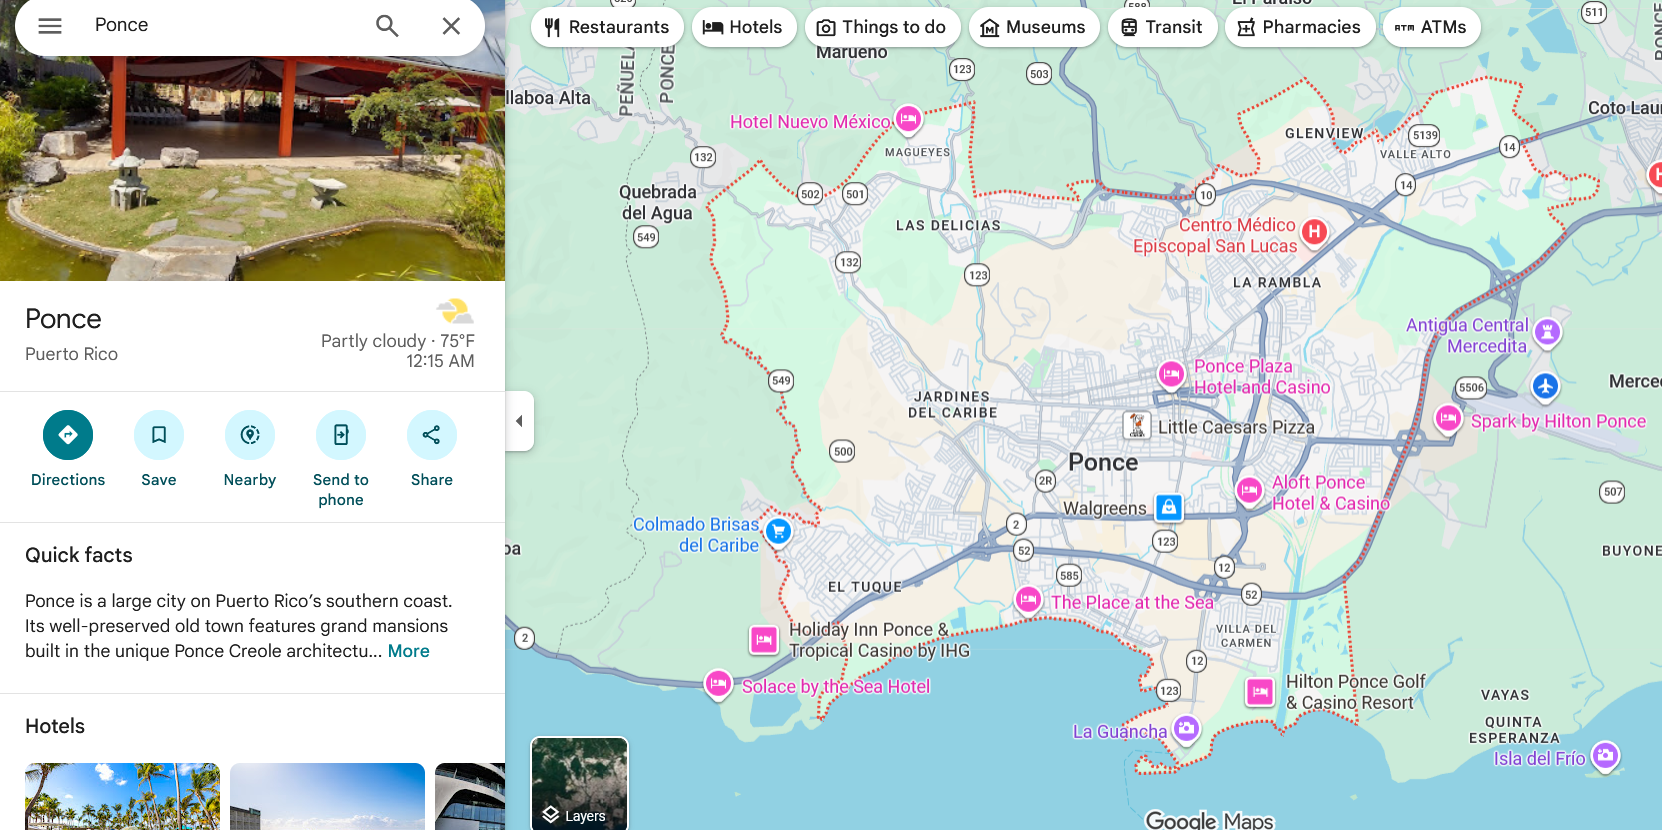This screenshot has width=1662, height=830.
Task: Filter map by Pharmacies
Action: 1299,27
